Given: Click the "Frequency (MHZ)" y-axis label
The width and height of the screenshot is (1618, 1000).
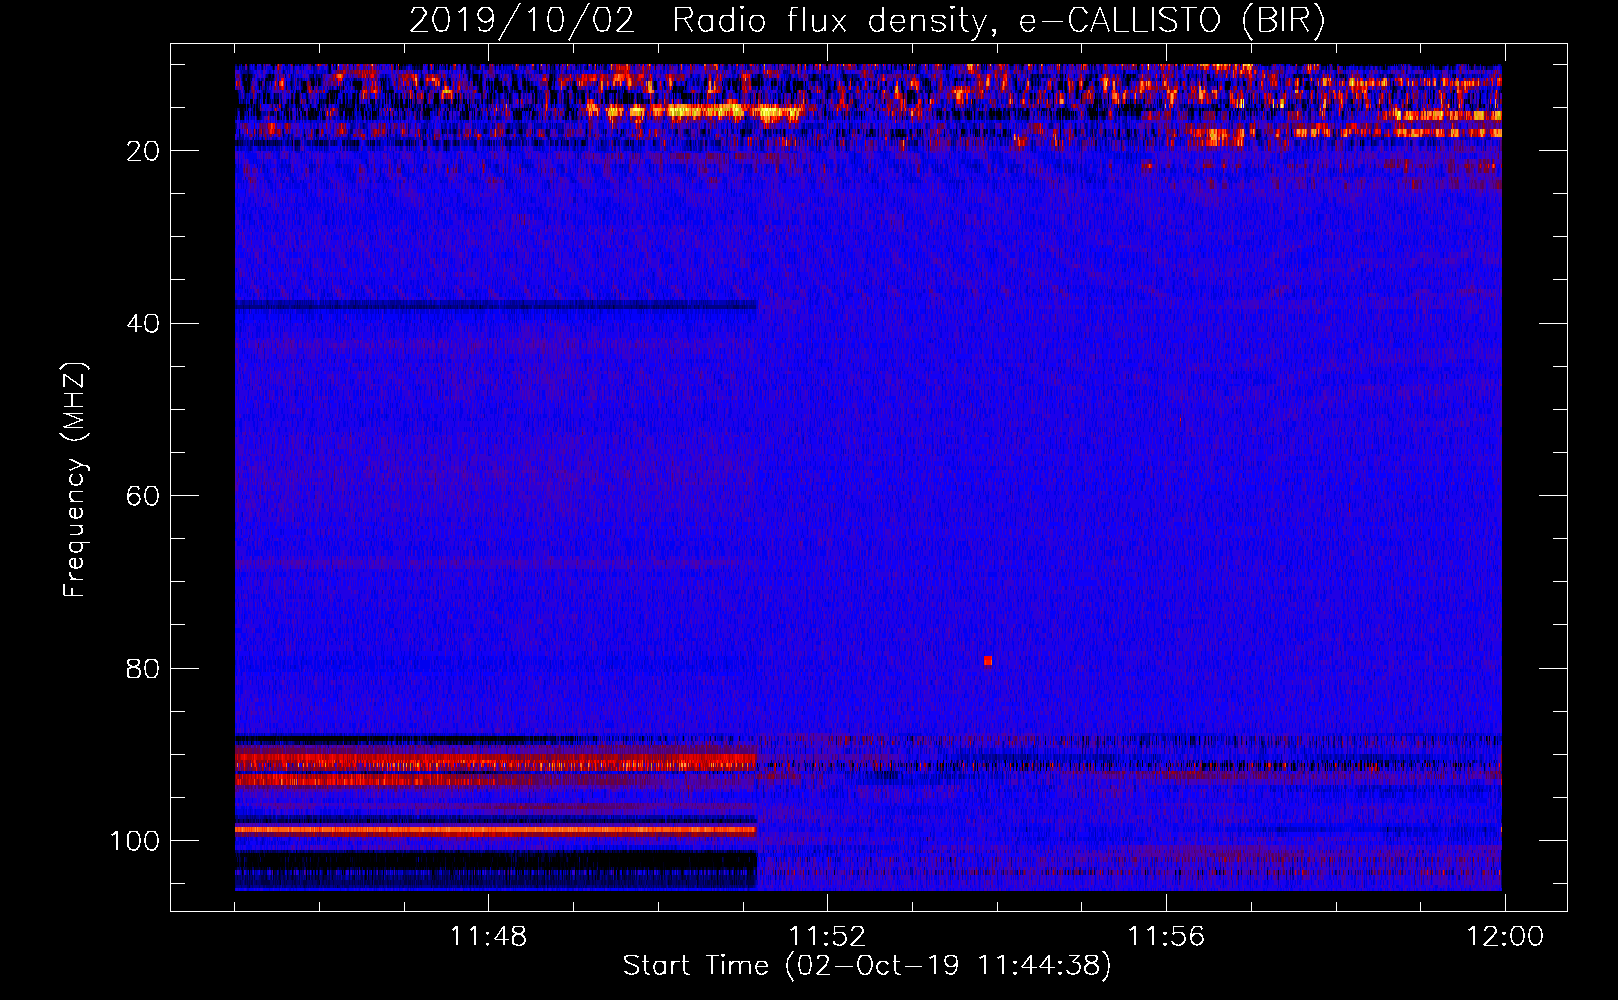Looking at the screenshot, I should (x=75, y=480).
